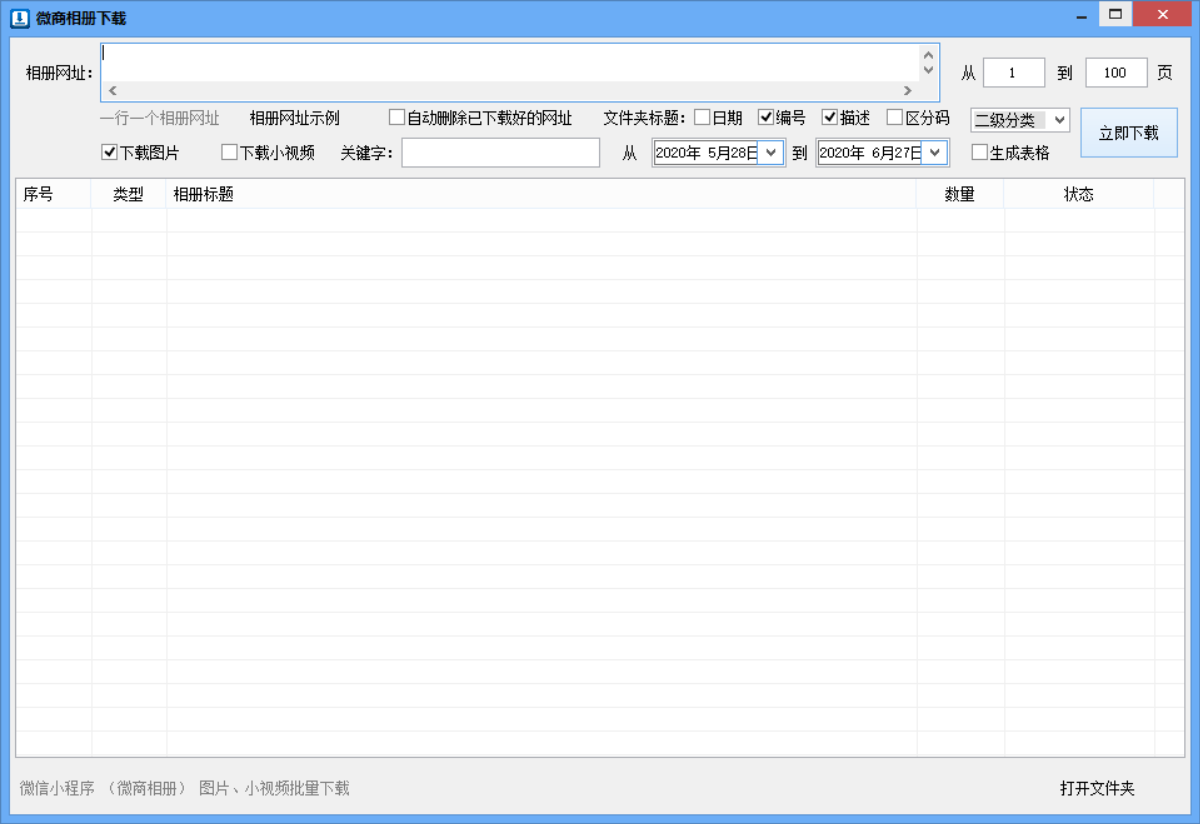Close the 微商相册下载 window
Screen dimensions: 1200x824
click(1161, 15)
